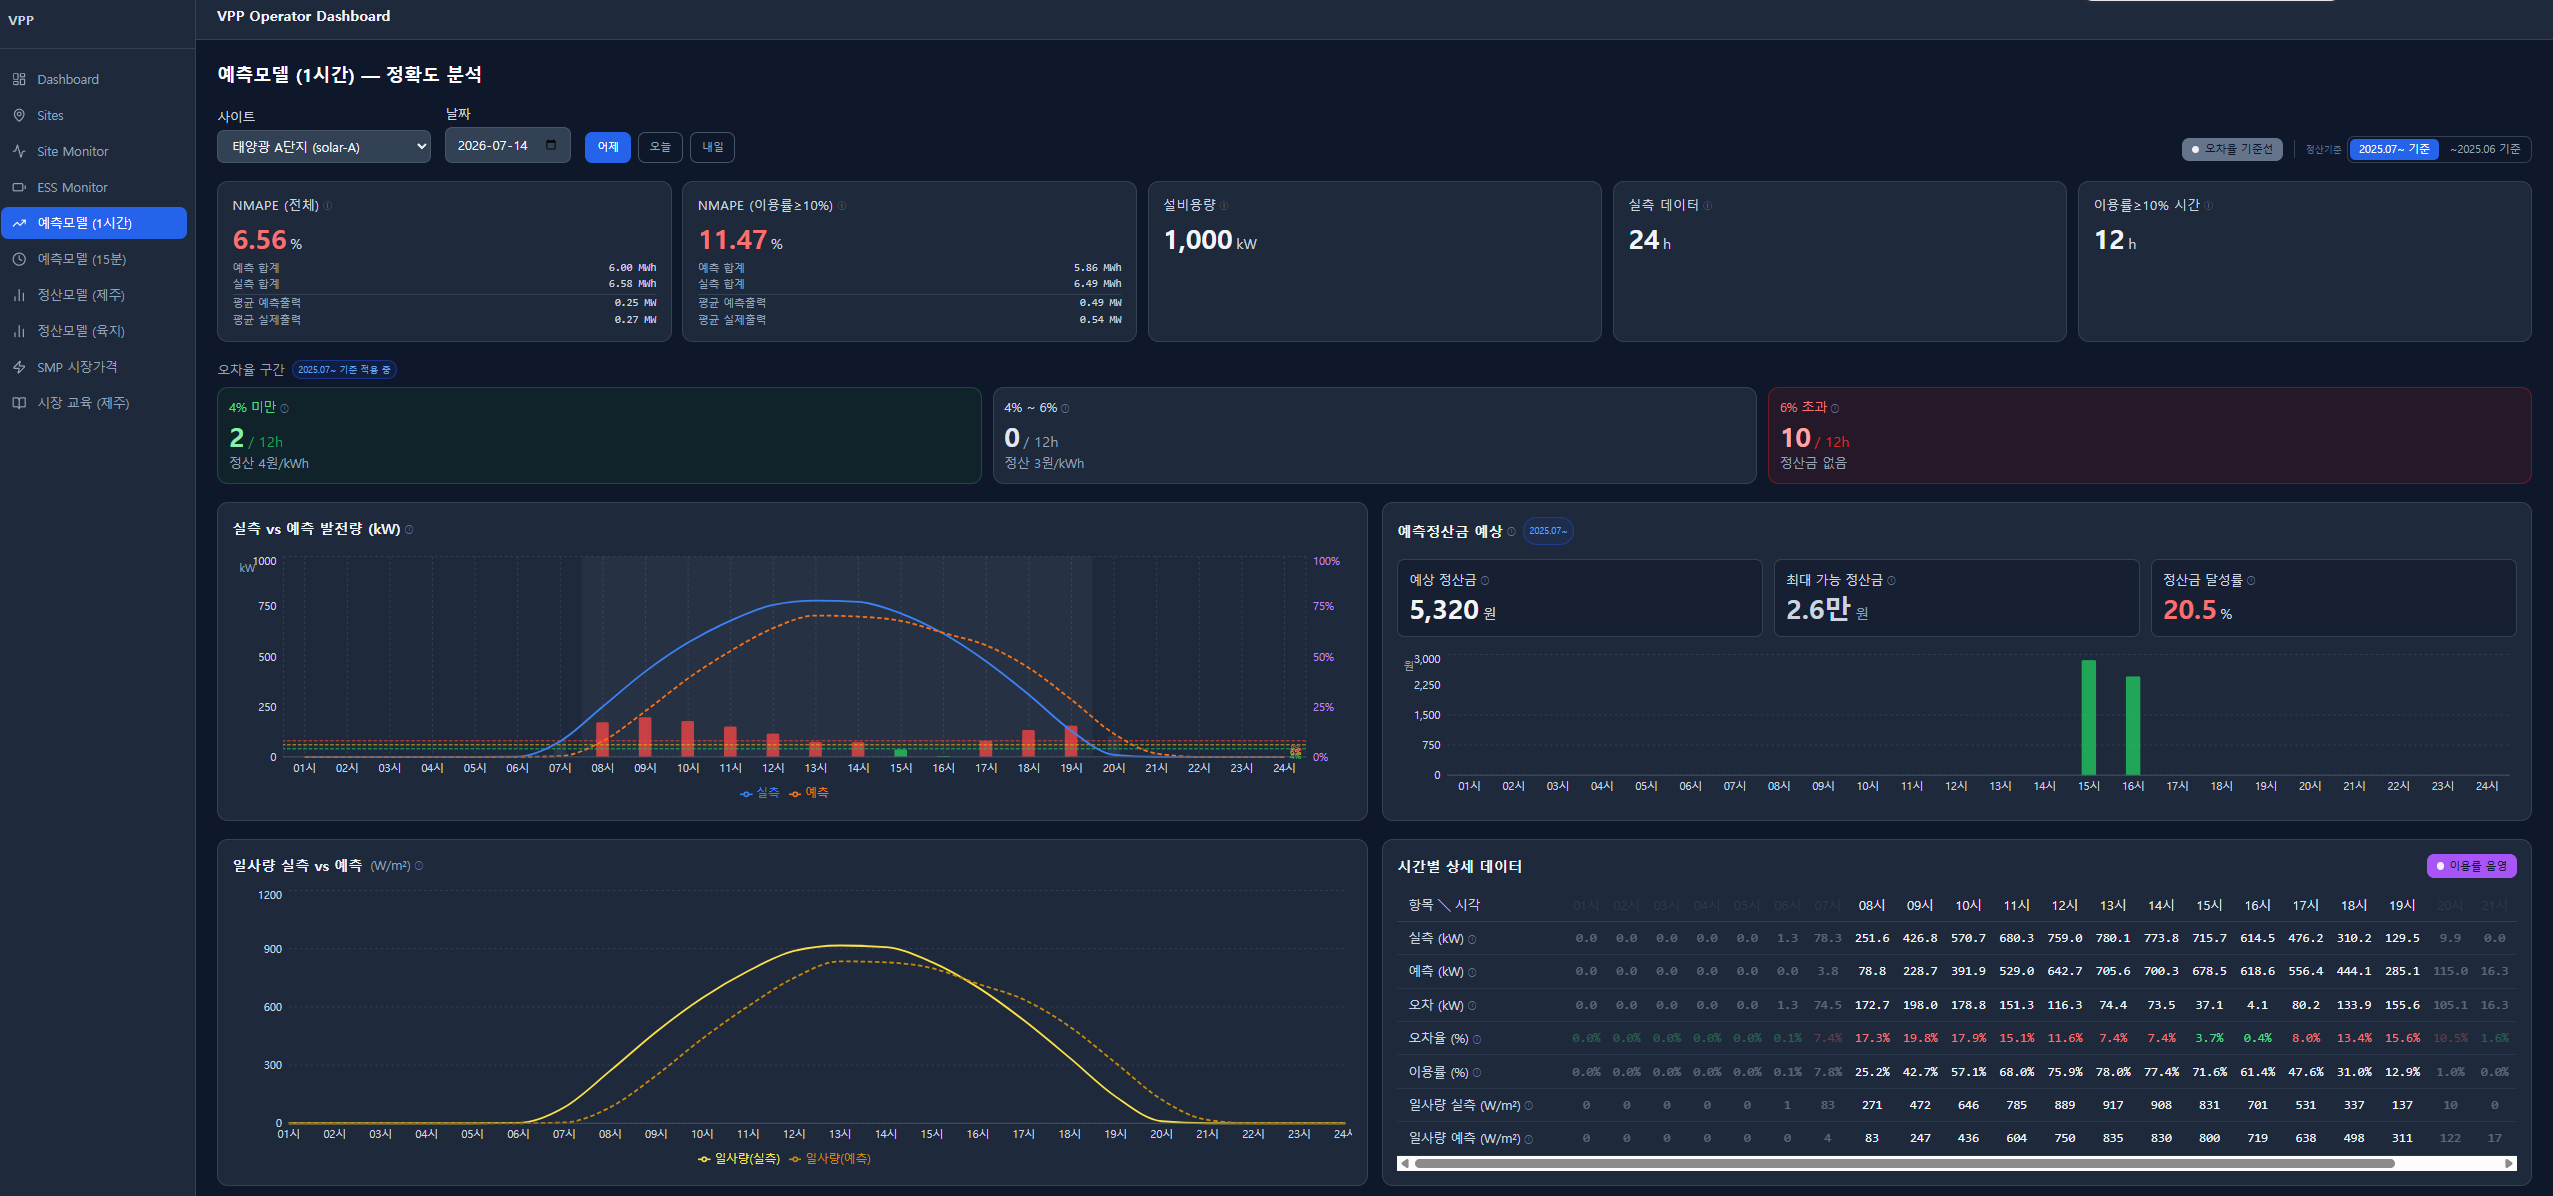
Task: Open Dashboard via its grid icon
Action: tap(19, 79)
